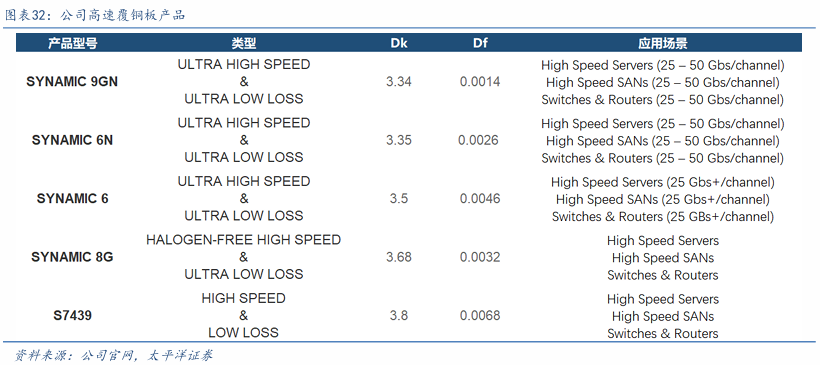The height and width of the screenshot is (365, 820).
Task: Select the Df column header
Action: (480, 43)
